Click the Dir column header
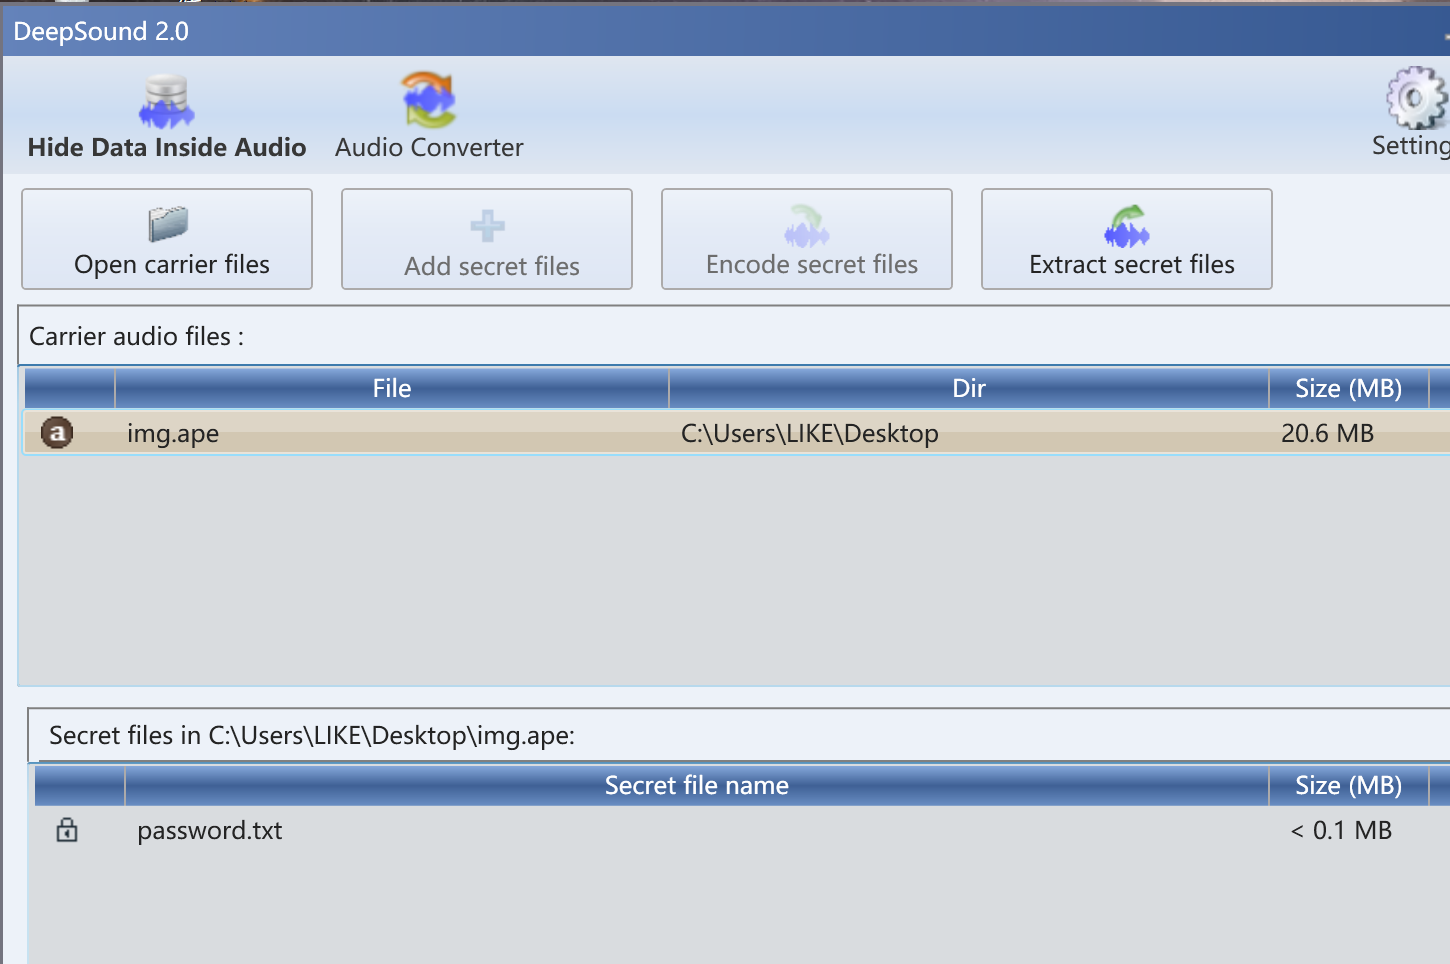Image resolution: width=1450 pixels, height=964 pixels. tap(969, 389)
